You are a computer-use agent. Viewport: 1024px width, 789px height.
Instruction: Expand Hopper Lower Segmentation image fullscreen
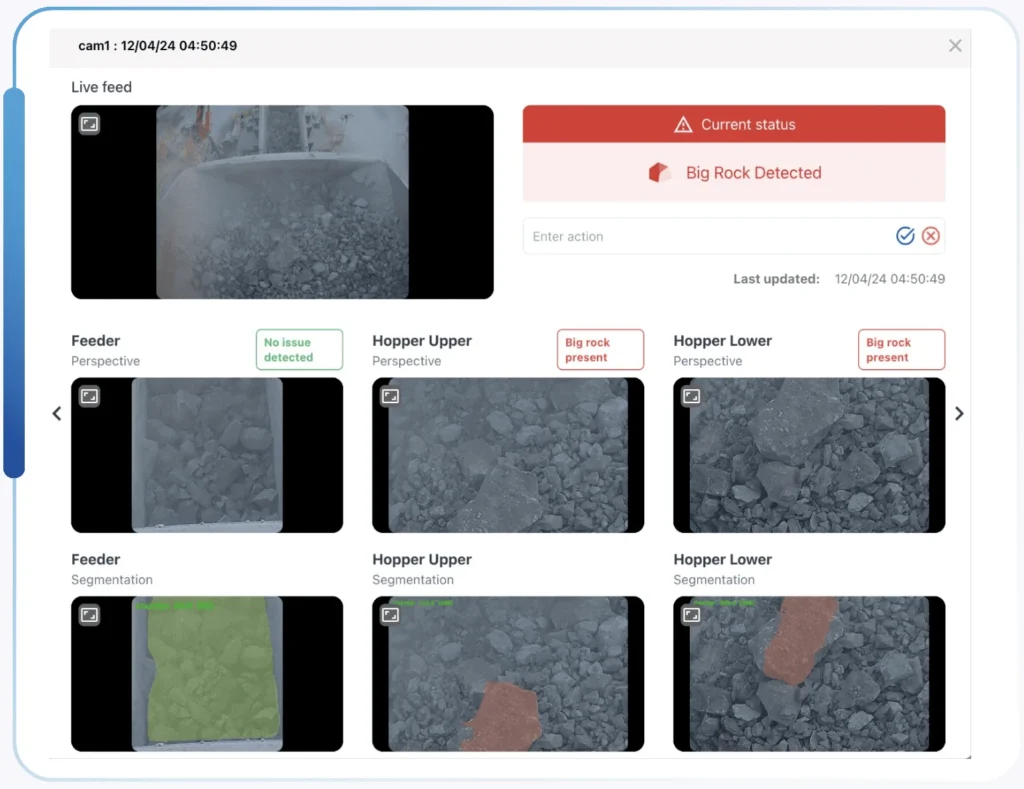pos(691,615)
